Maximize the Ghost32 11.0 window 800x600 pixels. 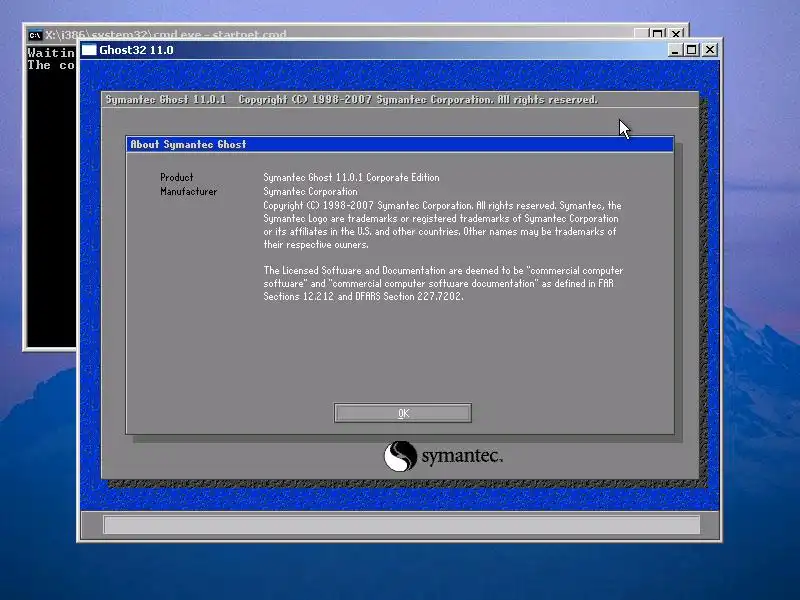pos(691,50)
